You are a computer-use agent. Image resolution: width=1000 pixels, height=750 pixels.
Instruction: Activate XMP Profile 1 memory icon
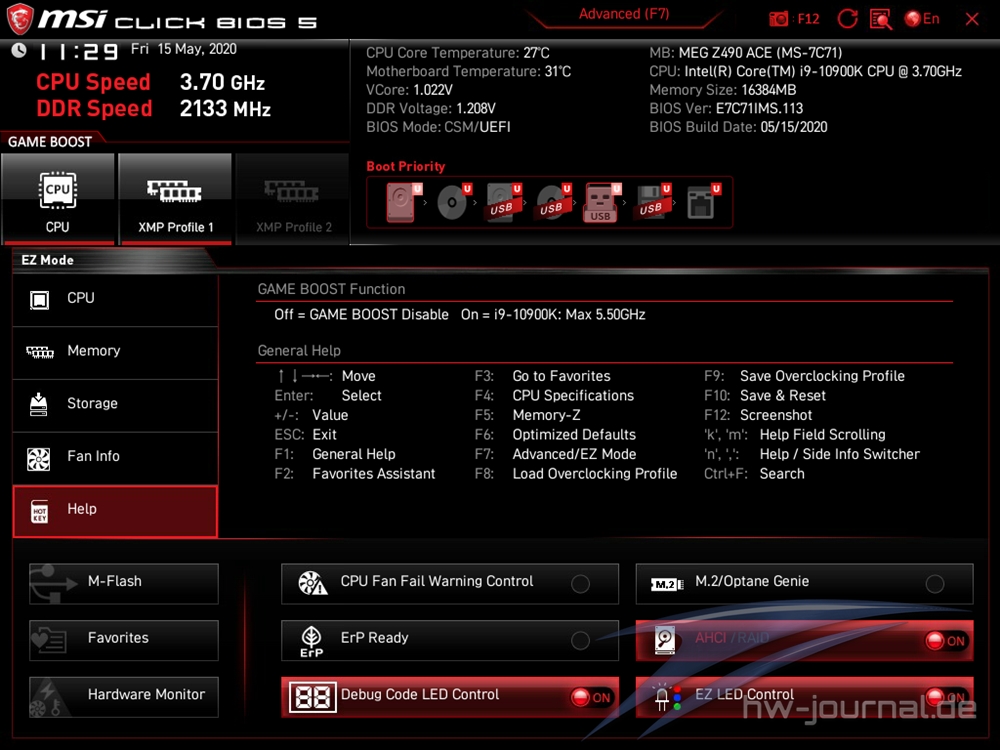coord(174,191)
